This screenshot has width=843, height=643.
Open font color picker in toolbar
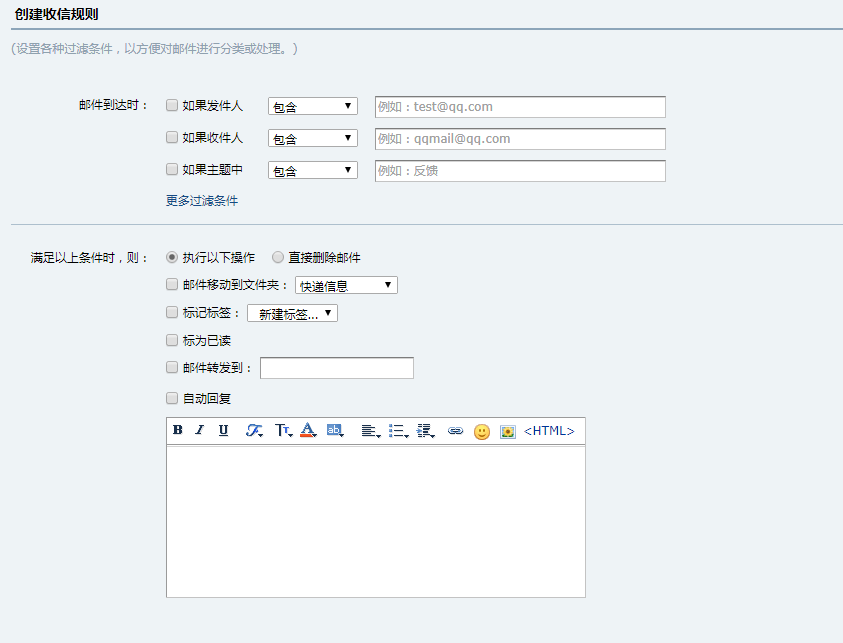[308, 431]
